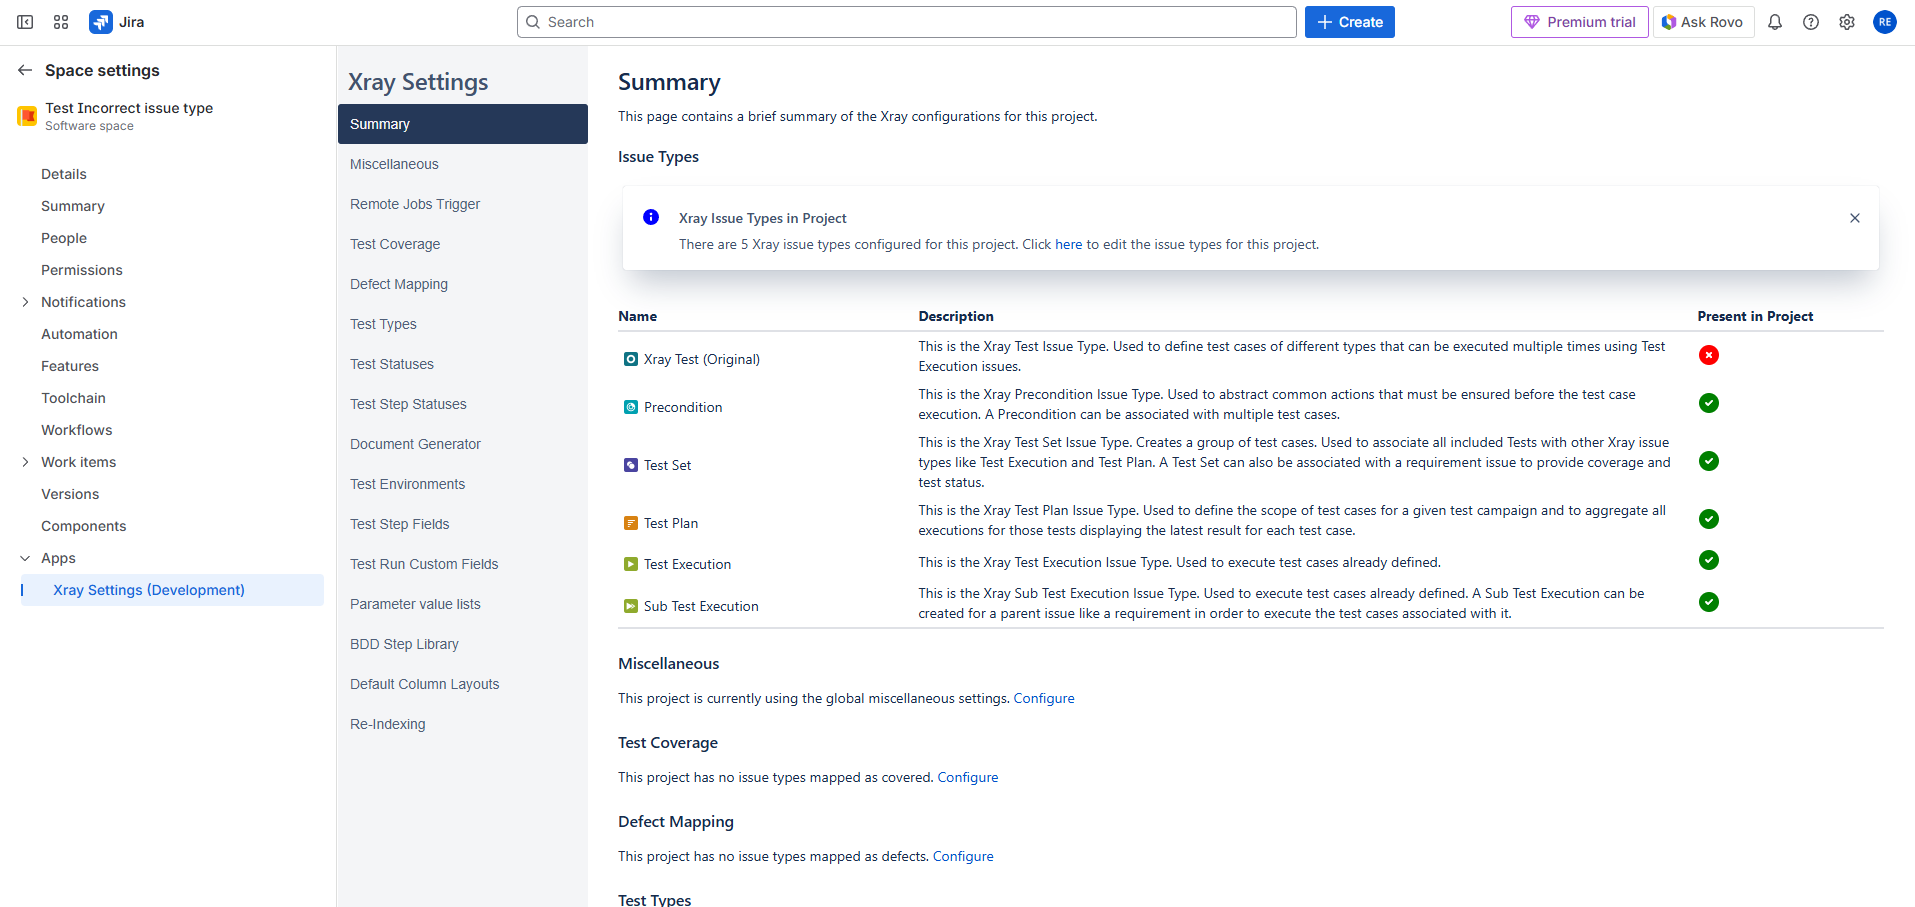Open the help question mark icon
1915x907 pixels.
click(1811, 22)
